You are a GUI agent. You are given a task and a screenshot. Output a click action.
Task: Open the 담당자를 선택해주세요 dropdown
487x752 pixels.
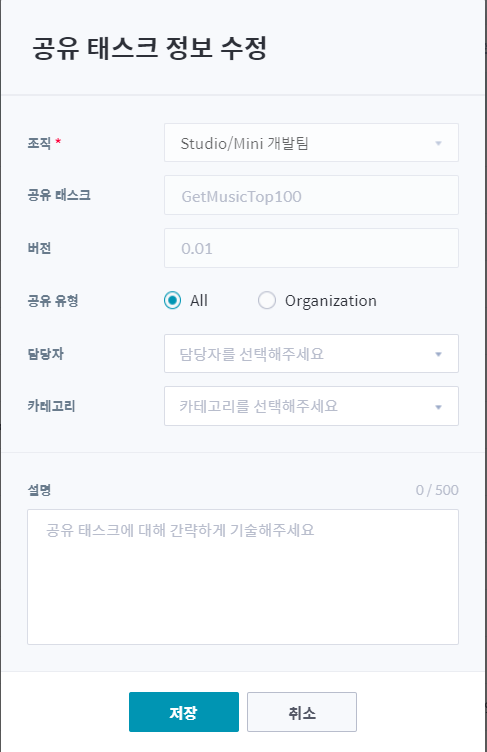click(x=311, y=353)
